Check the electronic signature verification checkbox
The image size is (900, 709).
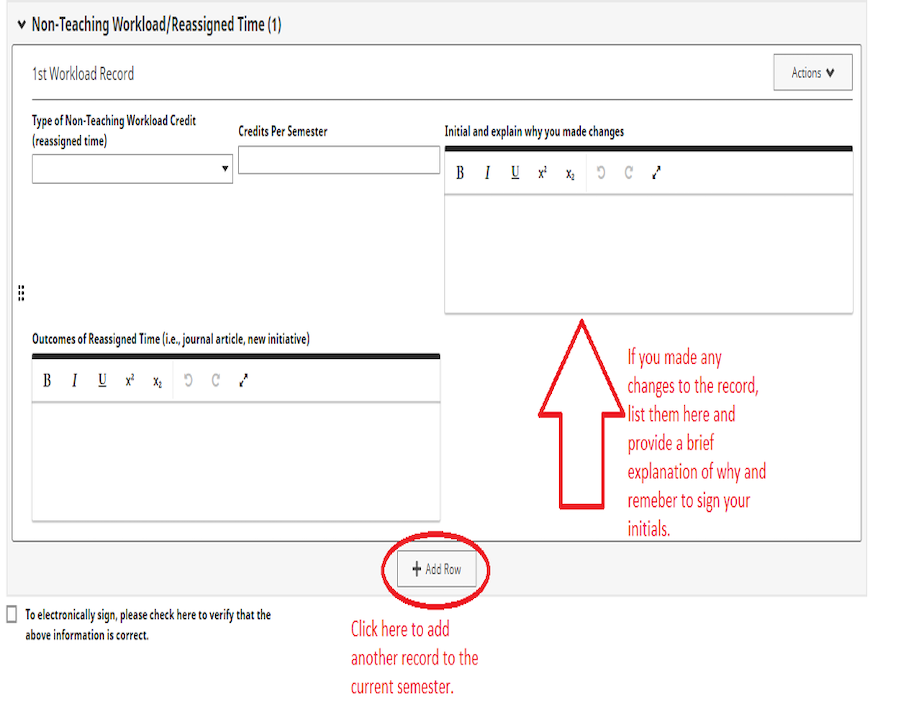11,614
